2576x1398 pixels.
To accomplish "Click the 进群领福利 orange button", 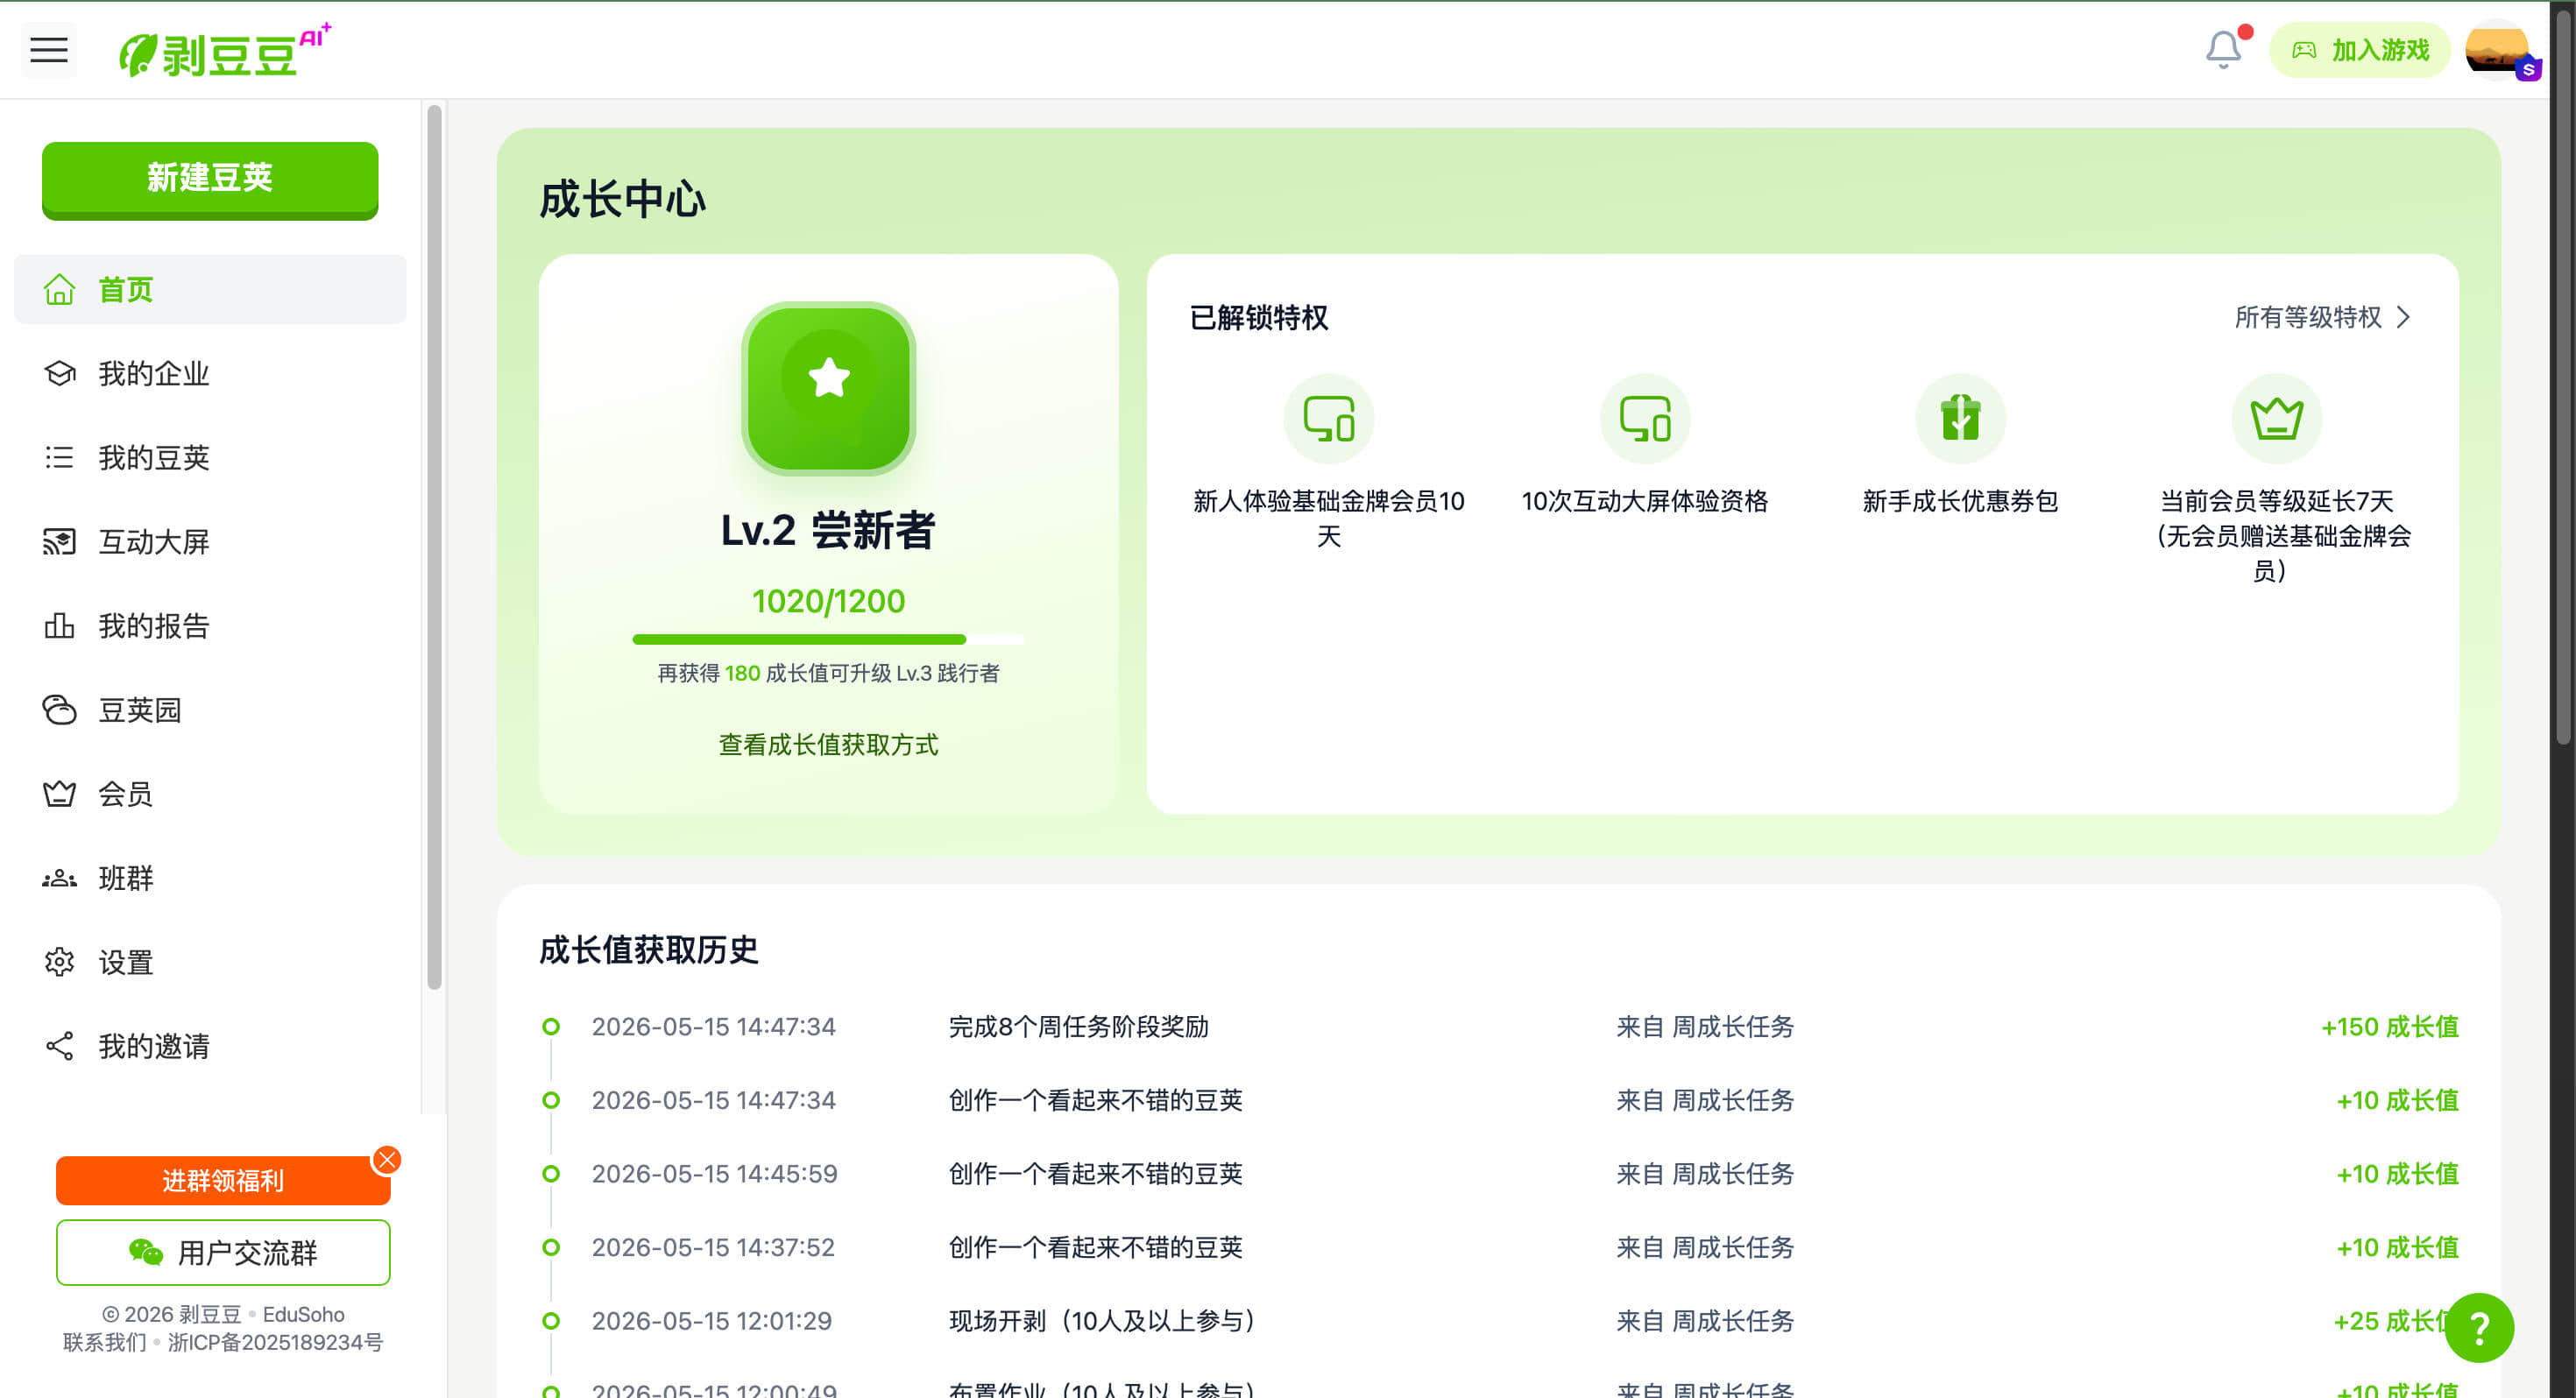I will pos(223,1181).
